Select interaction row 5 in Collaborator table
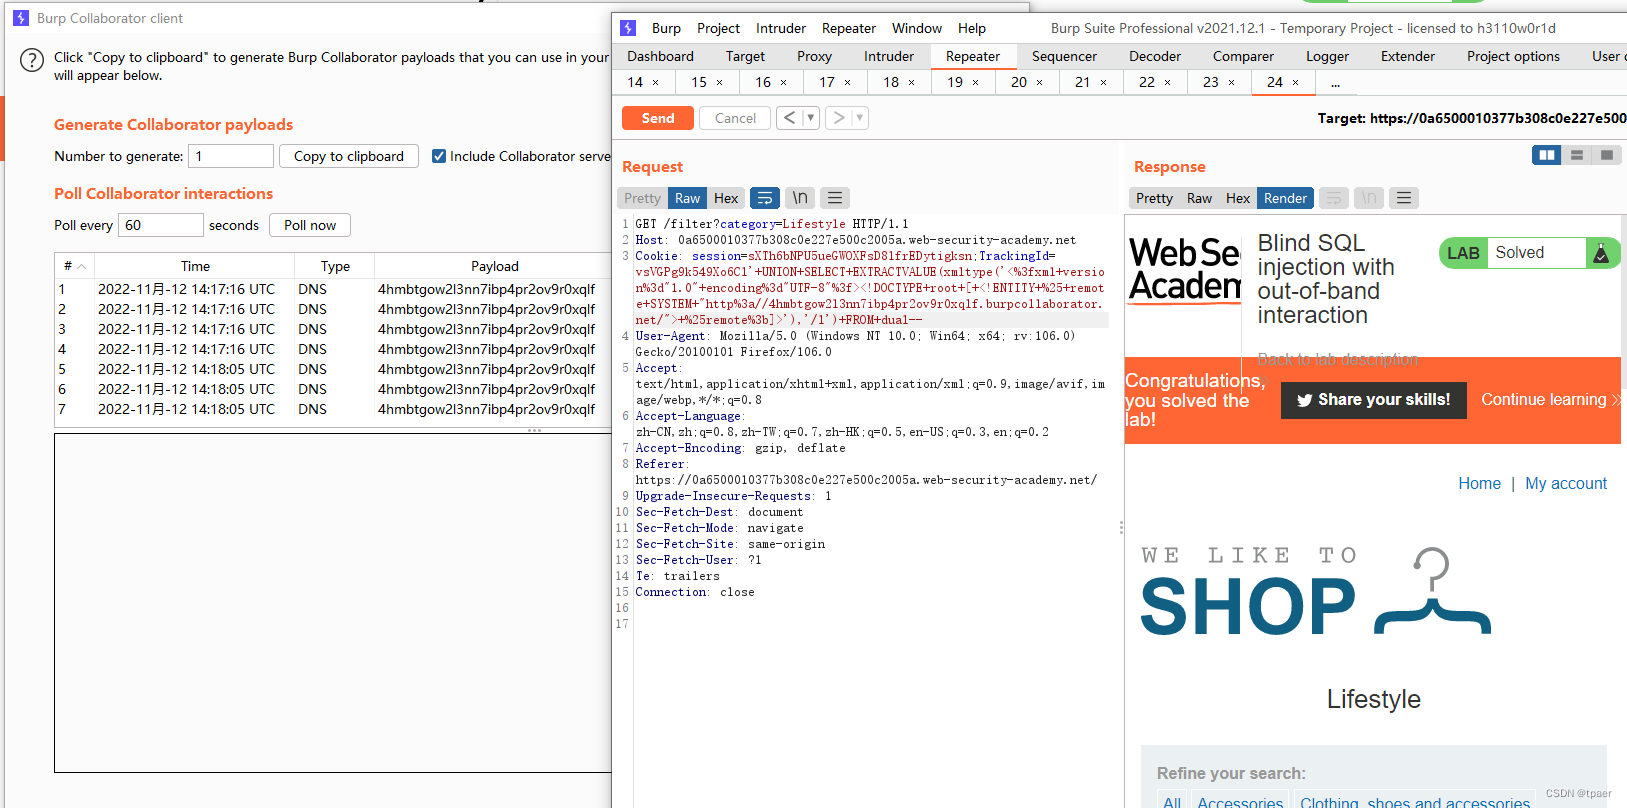The width and height of the screenshot is (1627, 808). [x=332, y=369]
